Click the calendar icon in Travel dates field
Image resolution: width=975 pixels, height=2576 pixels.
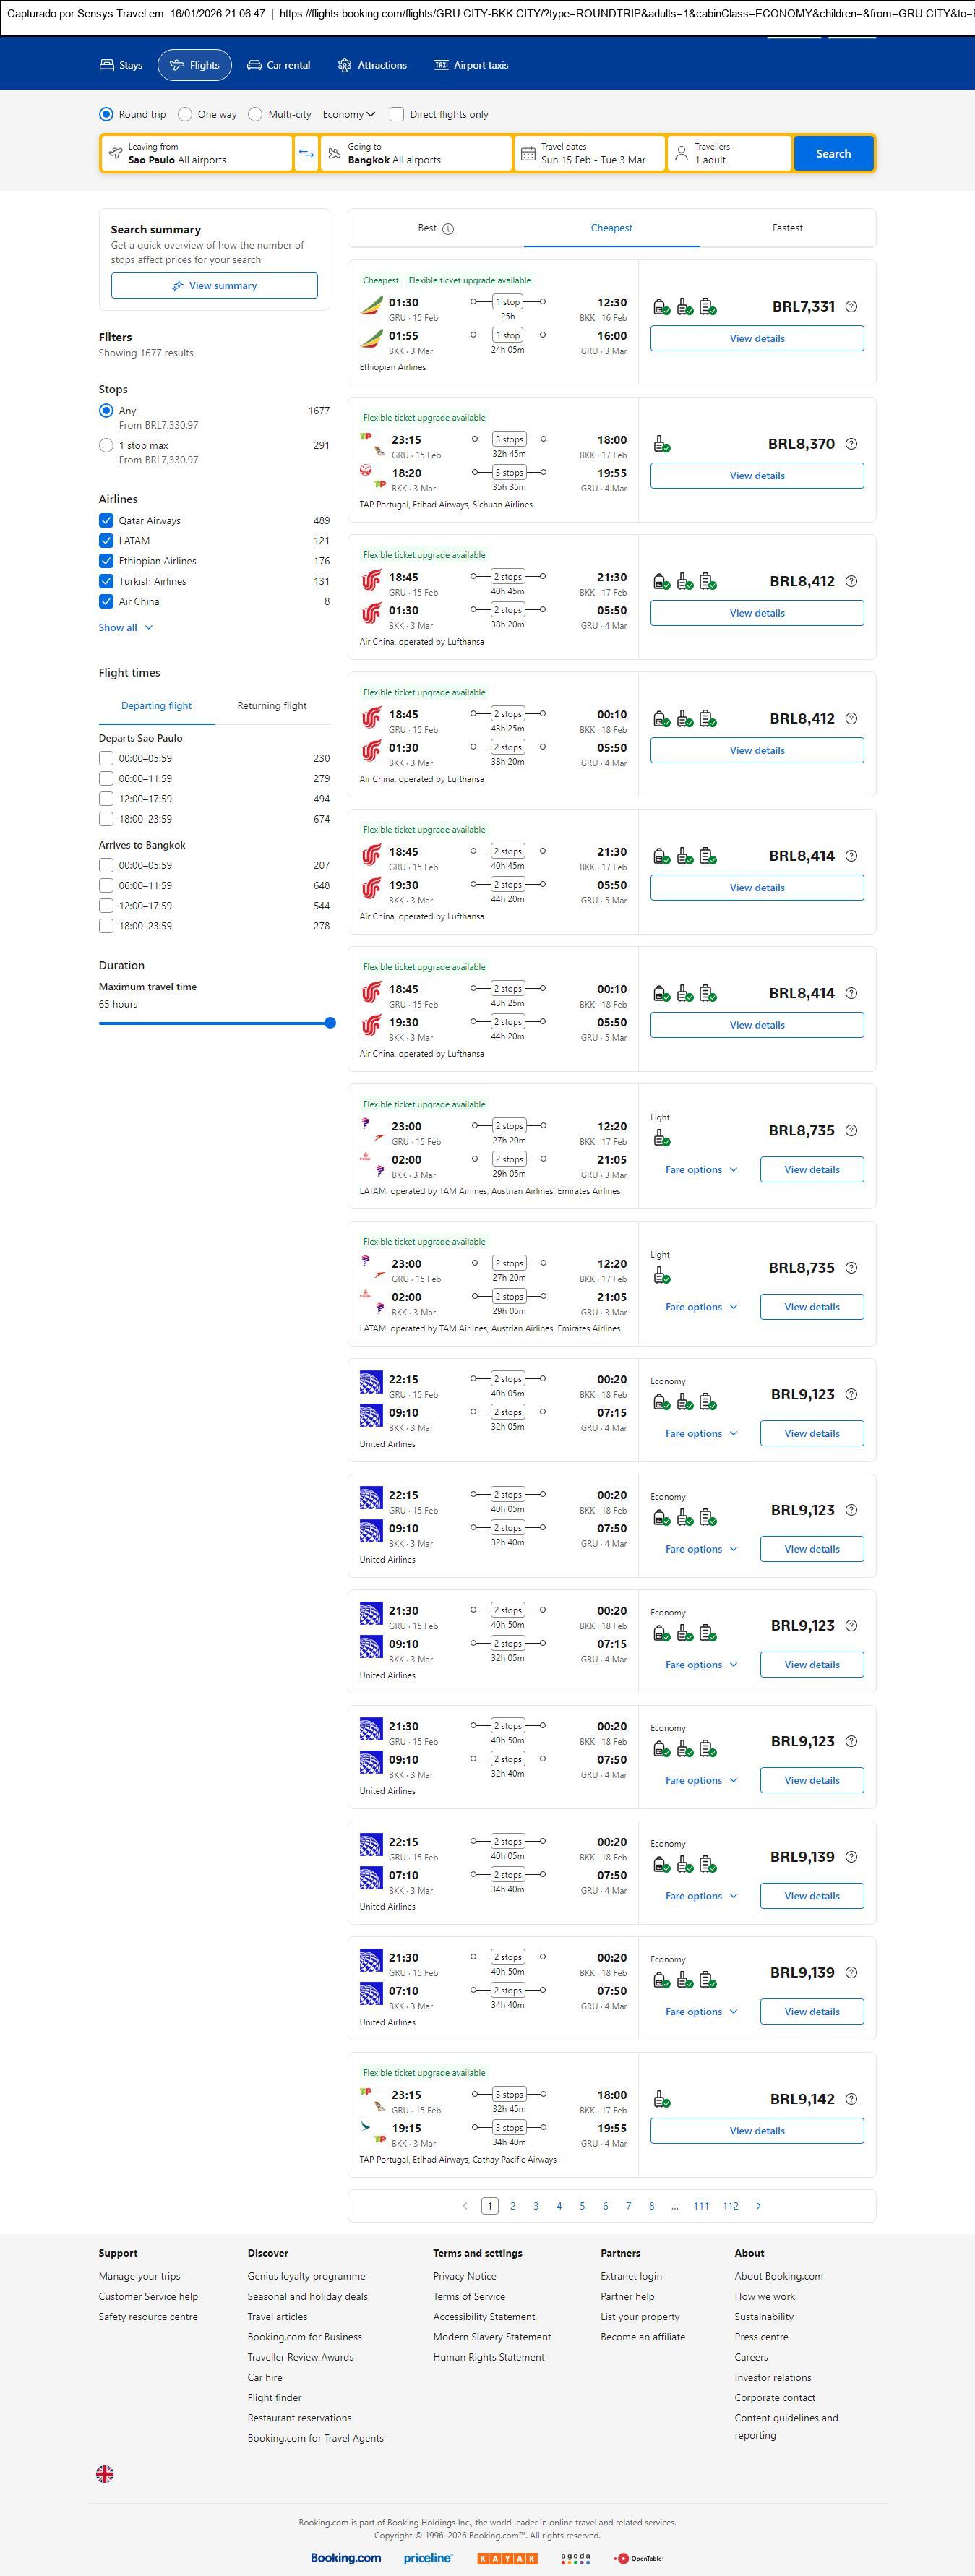coord(528,154)
